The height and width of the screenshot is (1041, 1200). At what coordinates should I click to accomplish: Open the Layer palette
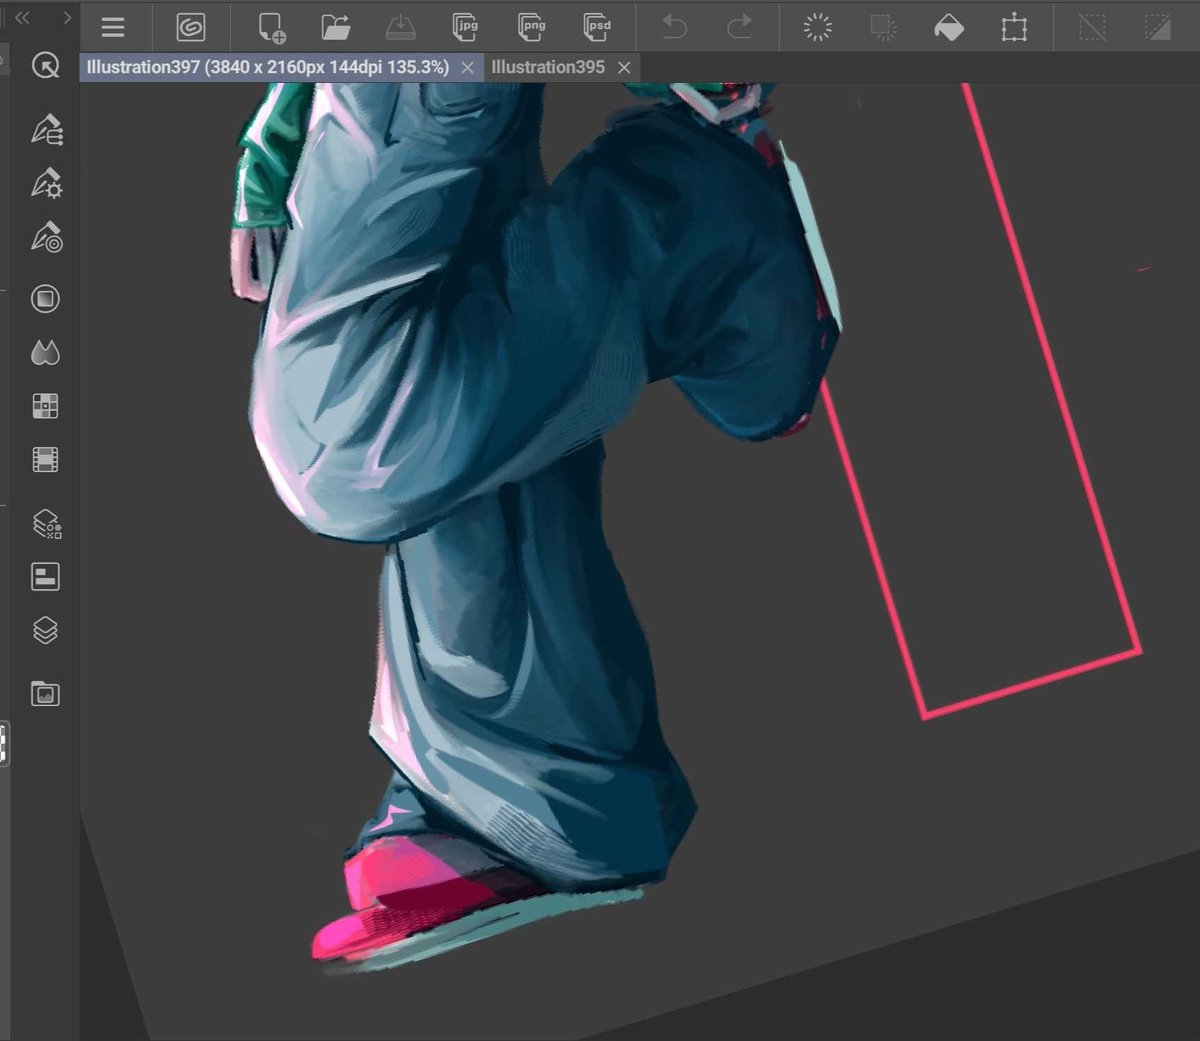[x=46, y=631]
